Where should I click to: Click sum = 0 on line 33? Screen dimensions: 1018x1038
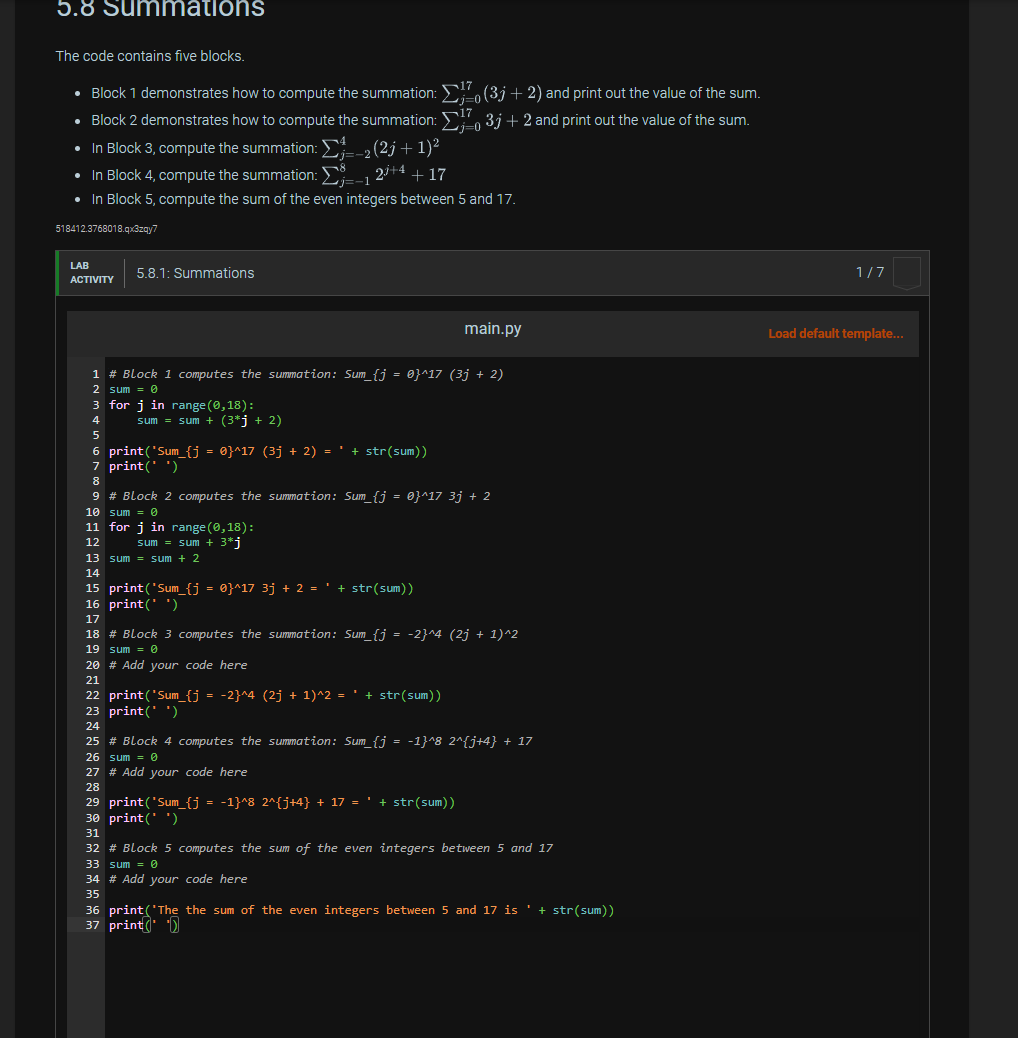coord(133,863)
